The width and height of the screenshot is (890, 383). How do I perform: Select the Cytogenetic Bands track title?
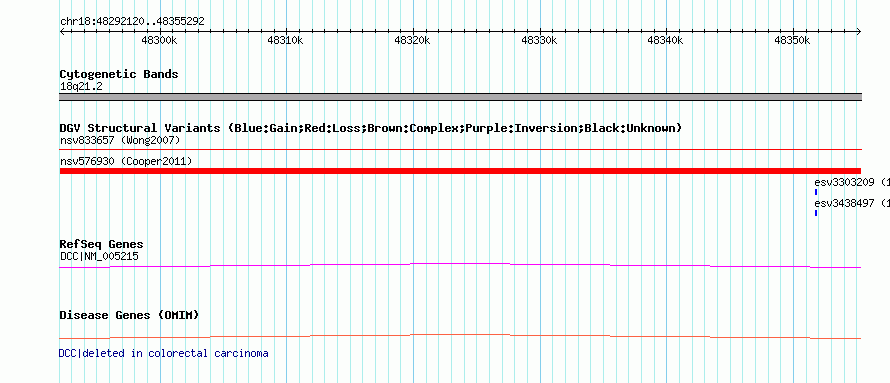coord(119,74)
